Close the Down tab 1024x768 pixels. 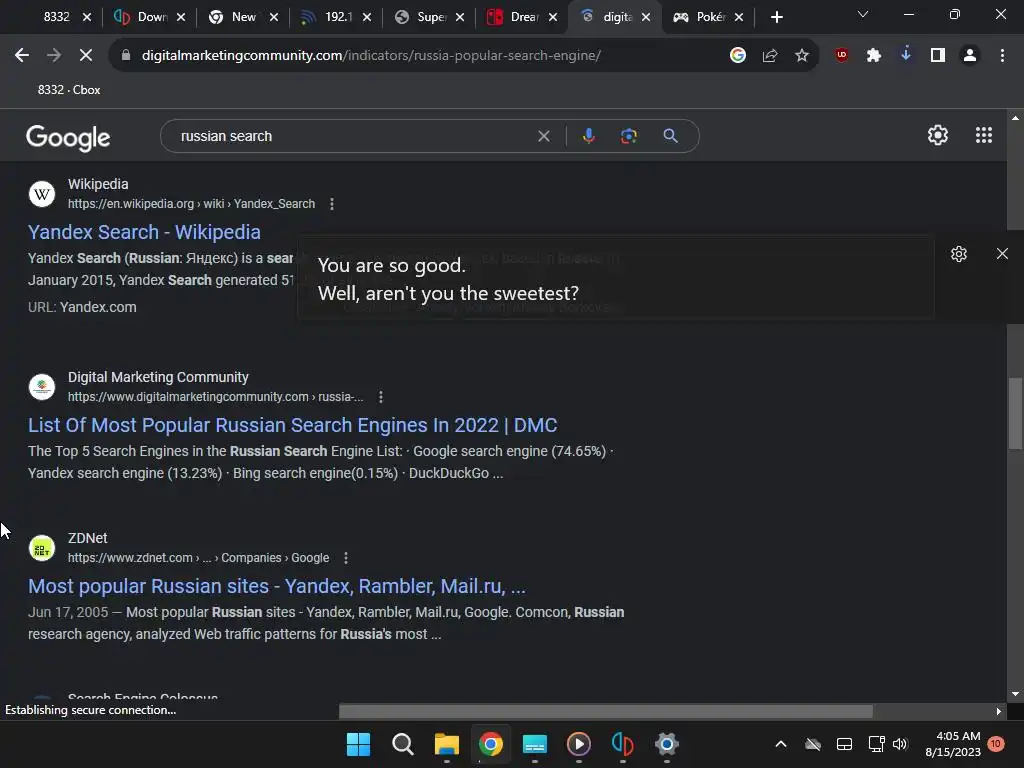pyautogui.click(x=181, y=17)
